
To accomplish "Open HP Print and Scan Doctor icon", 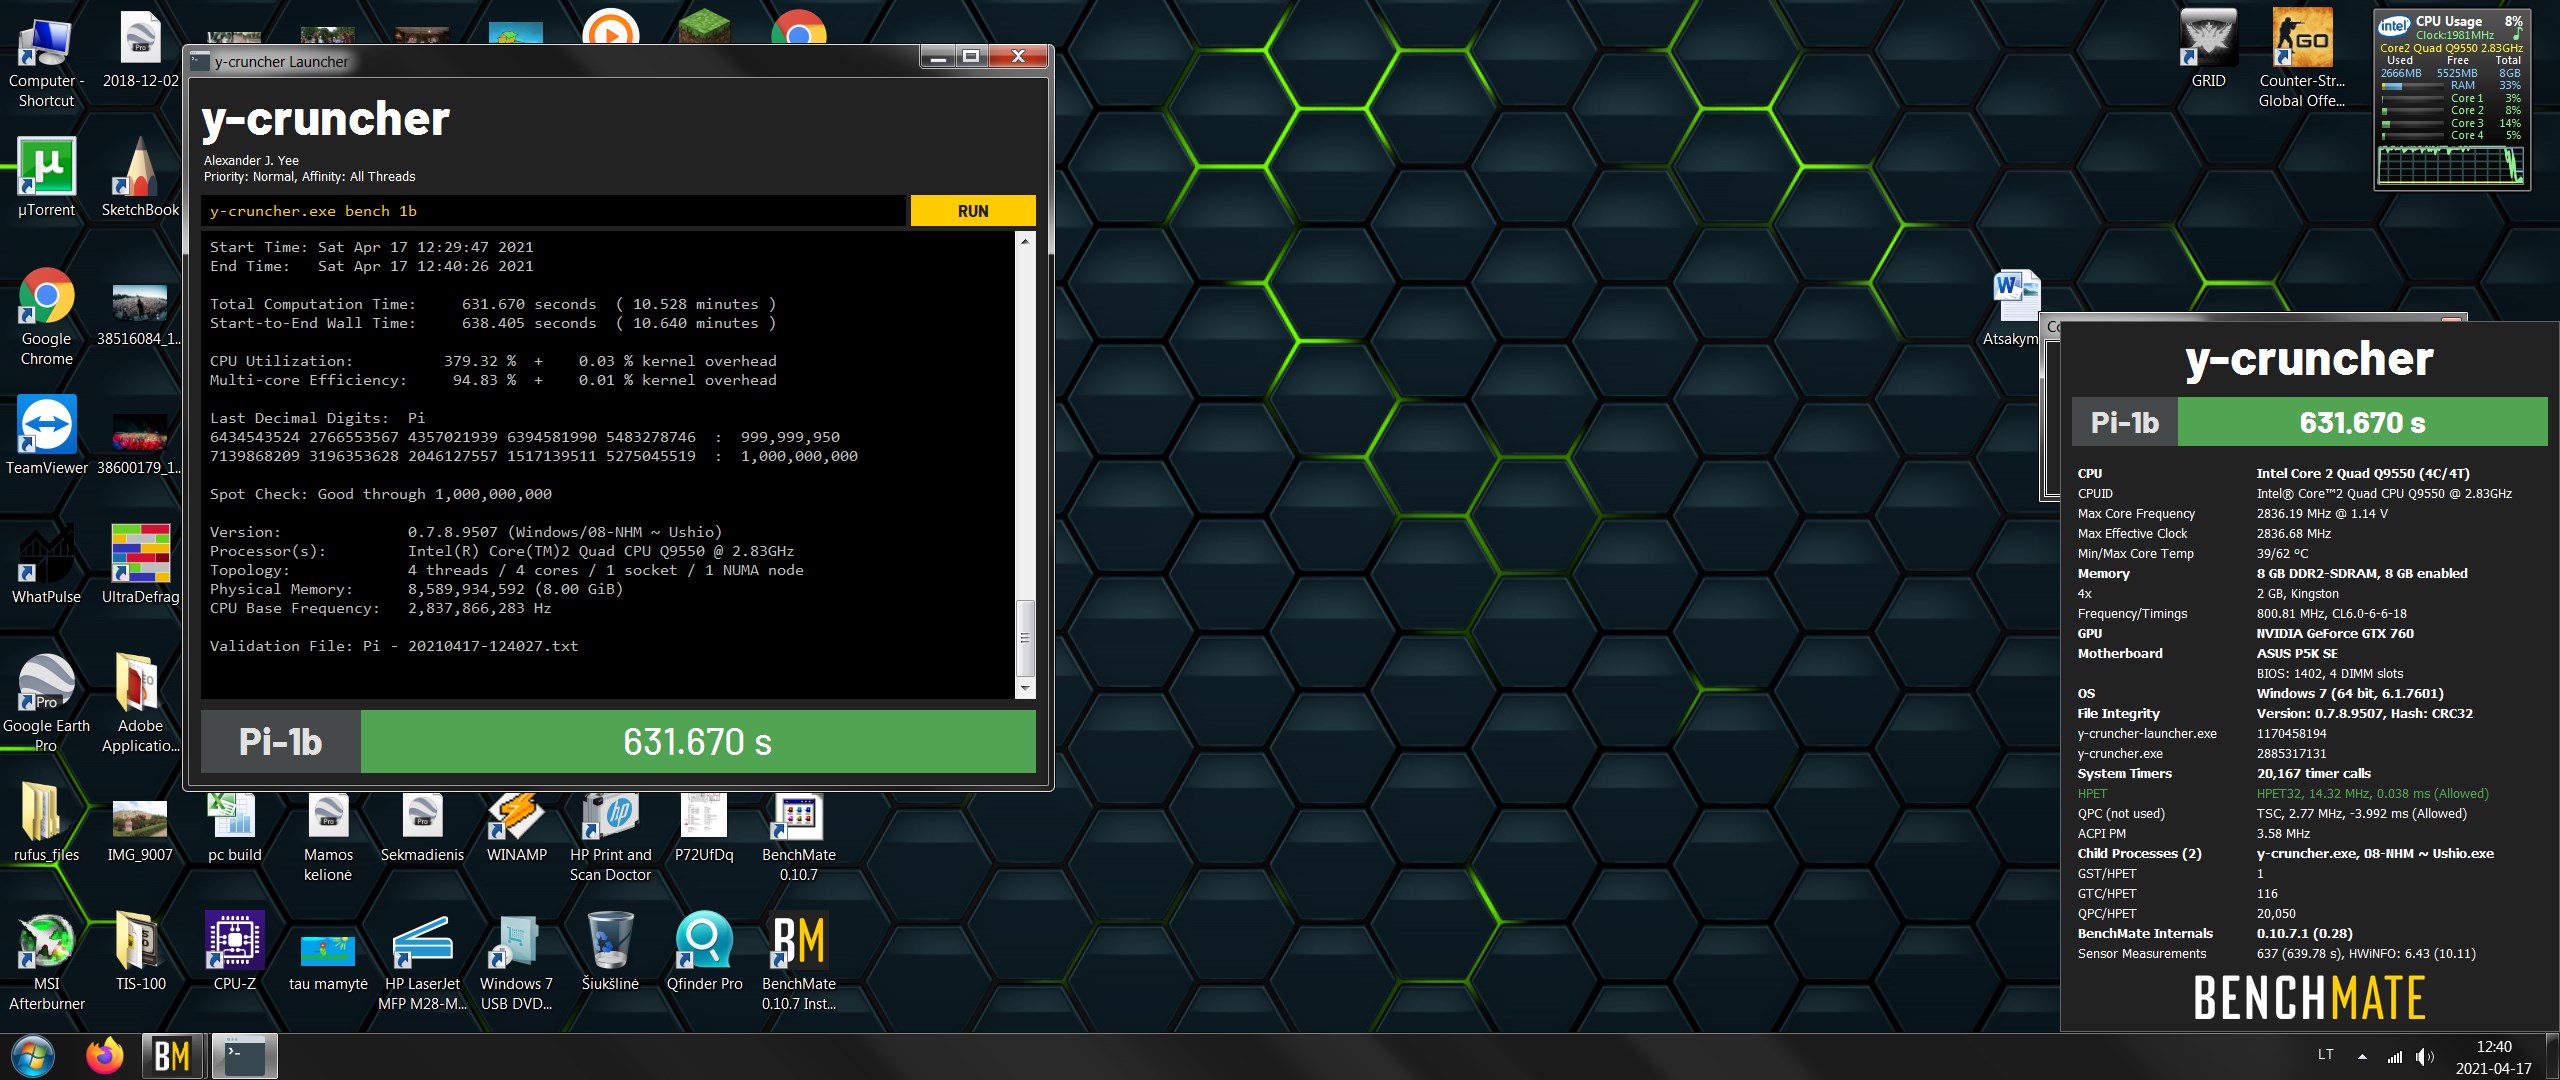I will click(610, 838).
